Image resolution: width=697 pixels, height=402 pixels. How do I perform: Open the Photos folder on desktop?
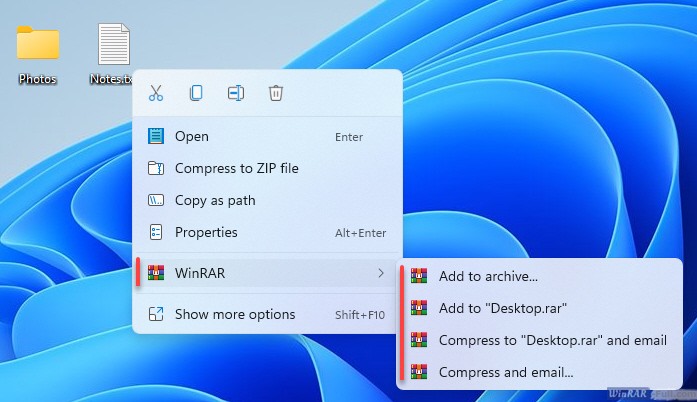pyautogui.click(x=38, y=45)
